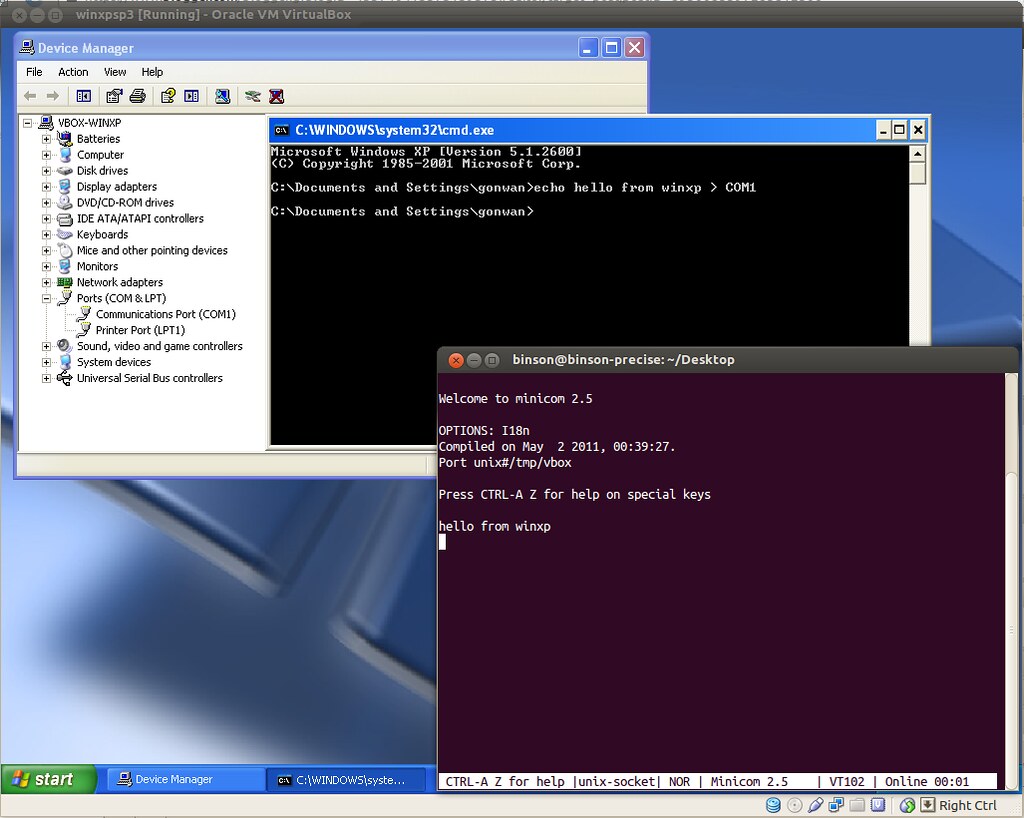
Task: Click the hard disk icon in VirtualBox status bar
Action: coord(774,805)
